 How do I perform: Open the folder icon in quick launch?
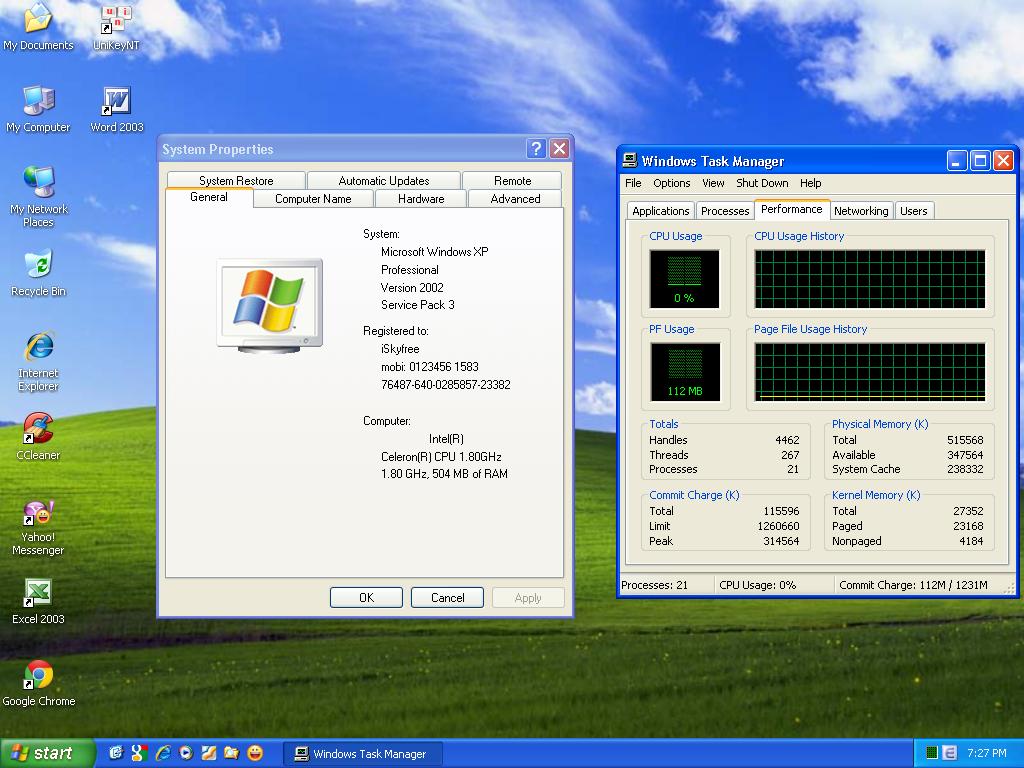232,753
